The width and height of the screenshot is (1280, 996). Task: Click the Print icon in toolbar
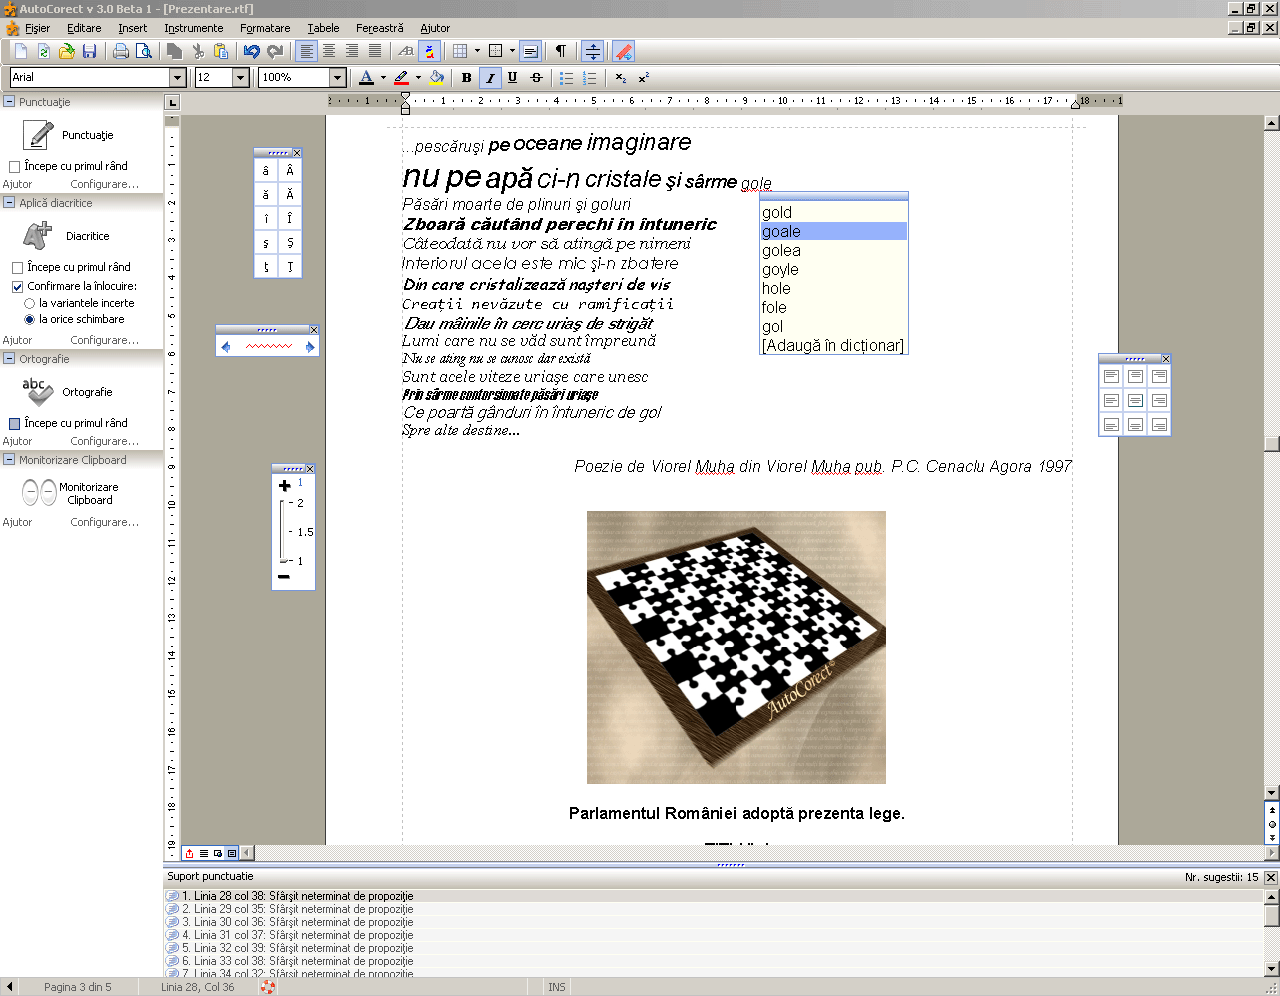pyautogui.click(x=121, y=51)
